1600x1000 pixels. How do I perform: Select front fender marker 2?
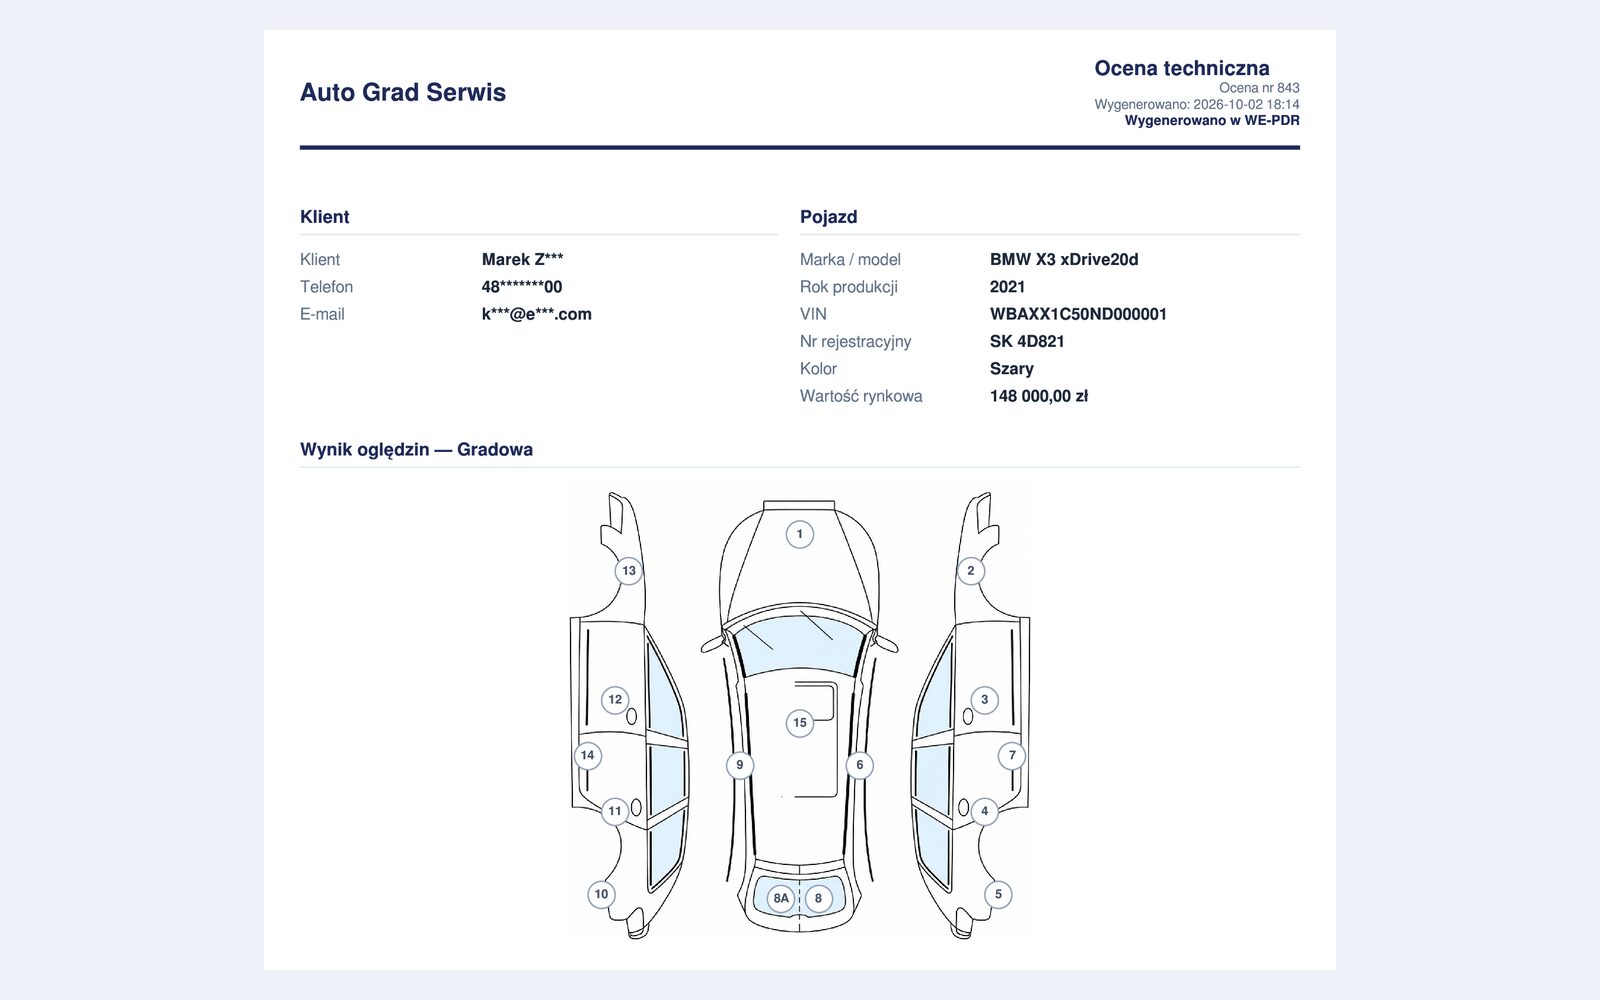coord(970,571)
